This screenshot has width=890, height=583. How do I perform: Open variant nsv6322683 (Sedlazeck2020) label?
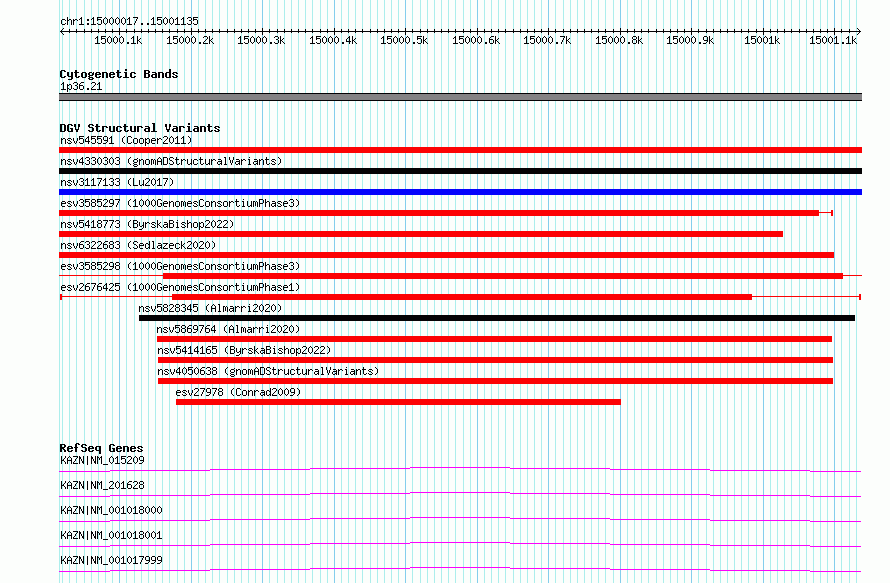(138, 245)
